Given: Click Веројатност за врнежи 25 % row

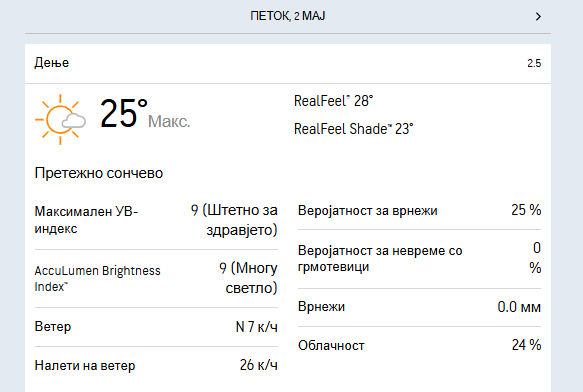Looking at the screenshot, I should 419,211.
